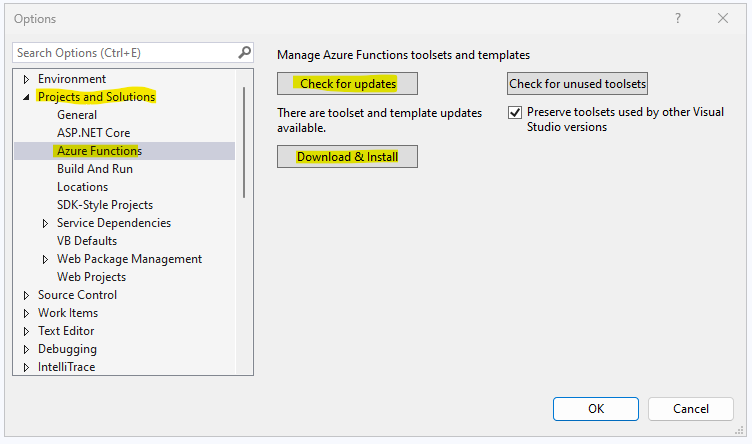Open the General settings page
This screenshot has width=752, height=444.
coord(77,115)
